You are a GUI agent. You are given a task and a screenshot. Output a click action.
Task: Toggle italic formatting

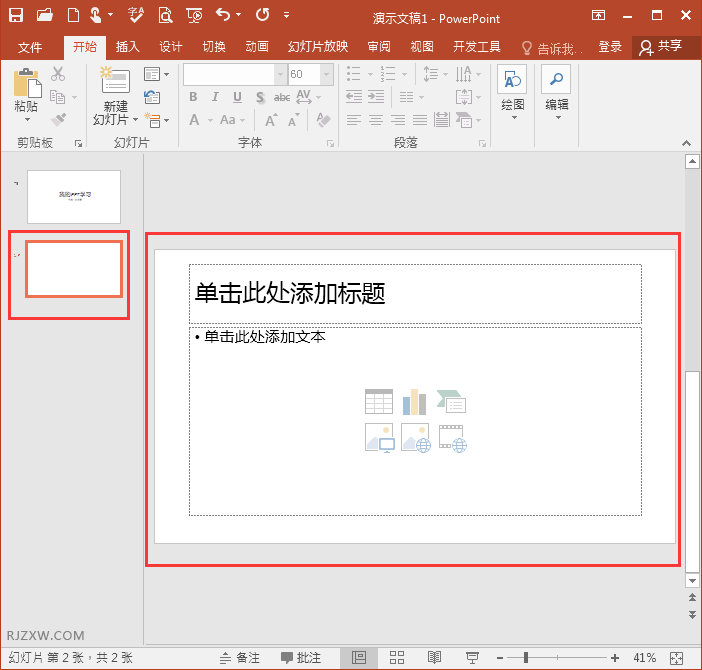(215, 97)
